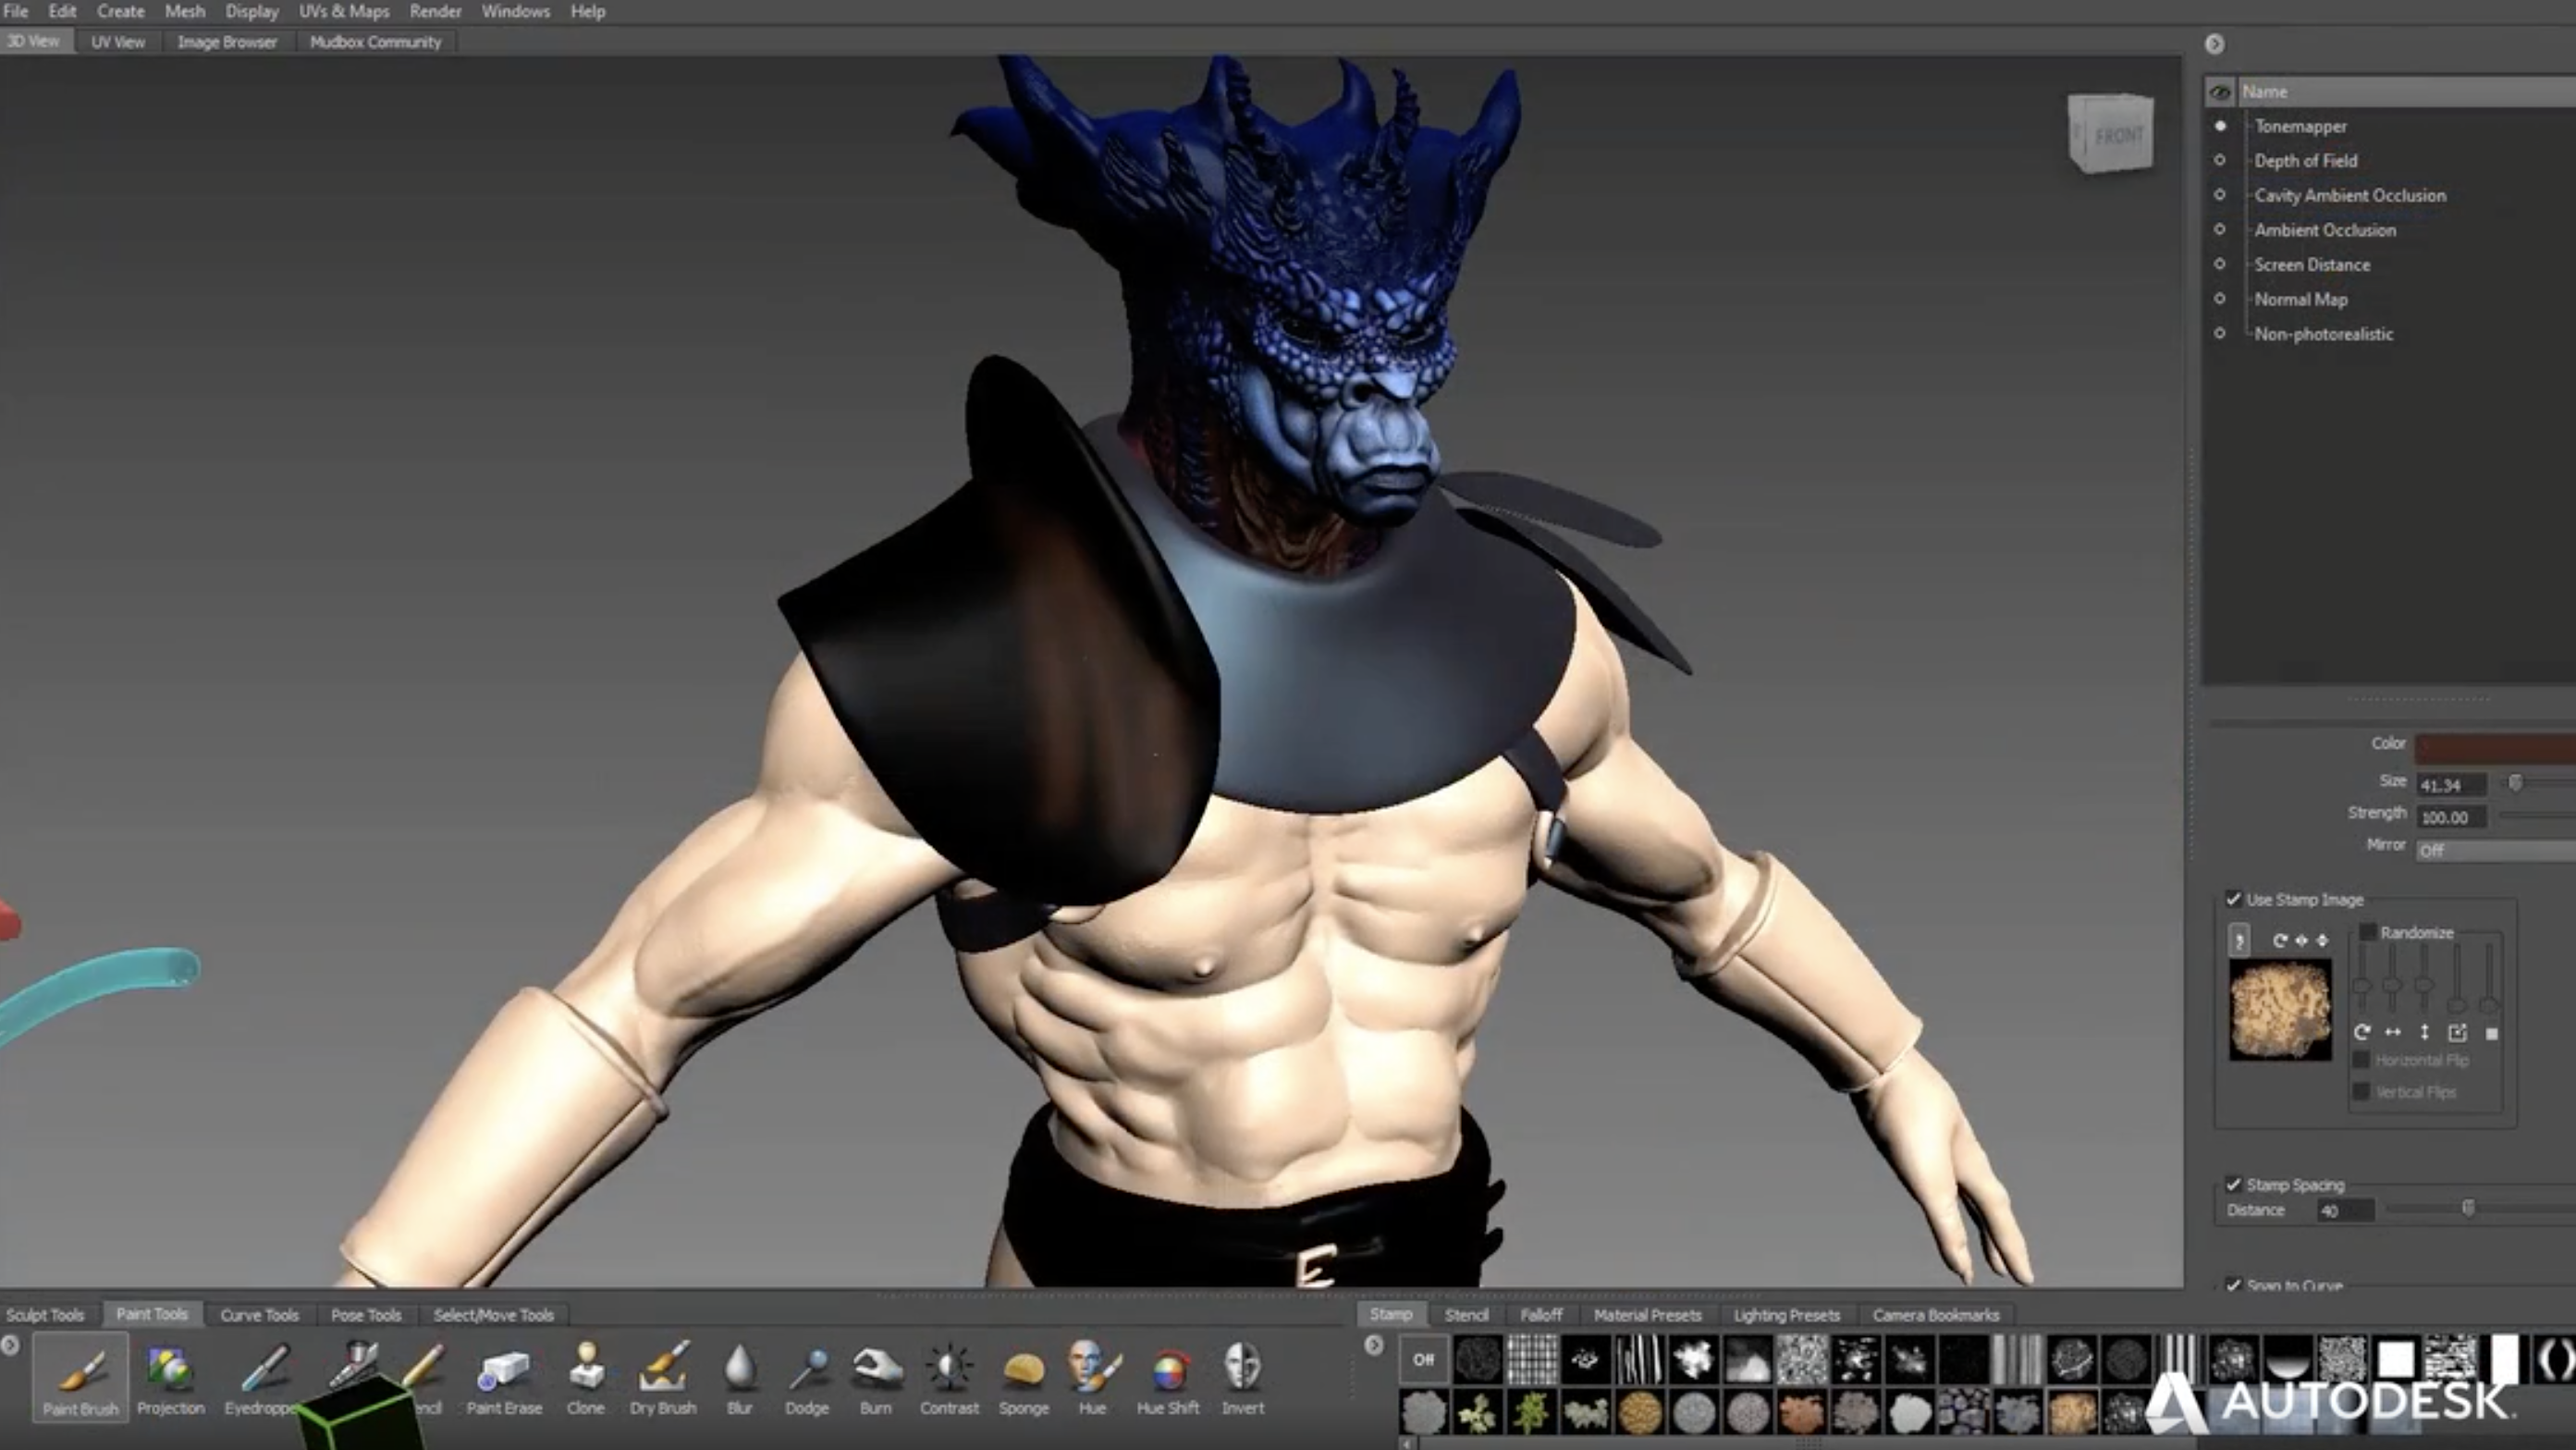Screen dimensions: 2576x1450
Task: Choose the Hue paint tool
Action: pyautogui.click(x=1092, y=1378)
